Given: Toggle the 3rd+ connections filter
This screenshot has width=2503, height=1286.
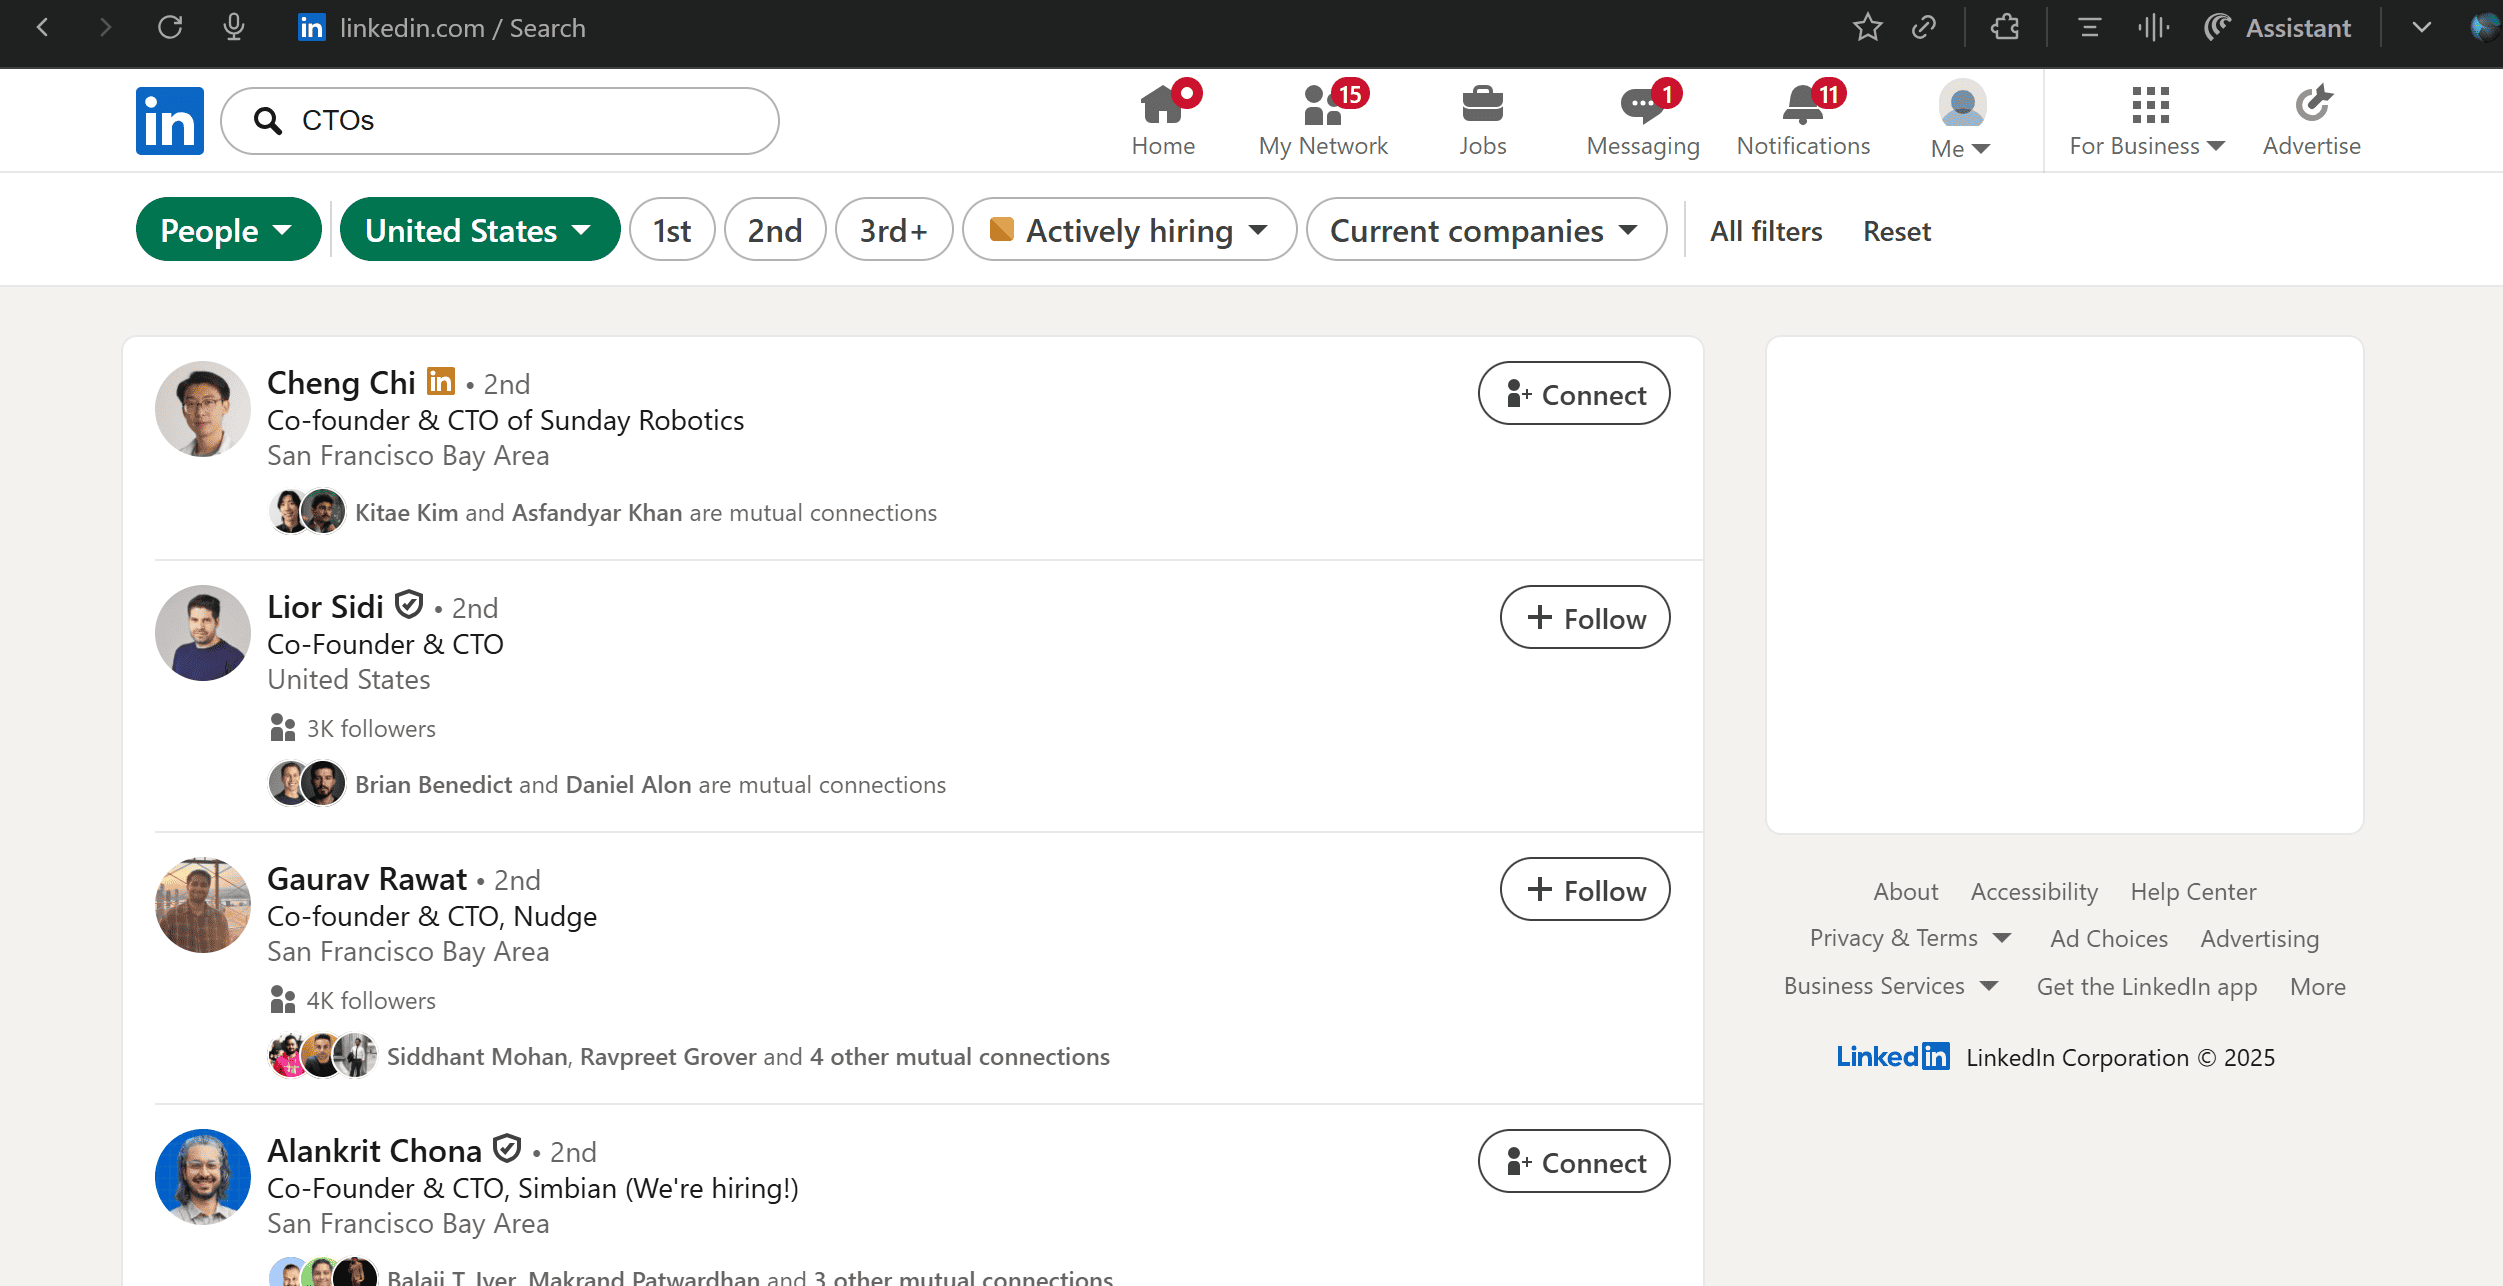Looking at the screenshot, I should tap(893, 229).
